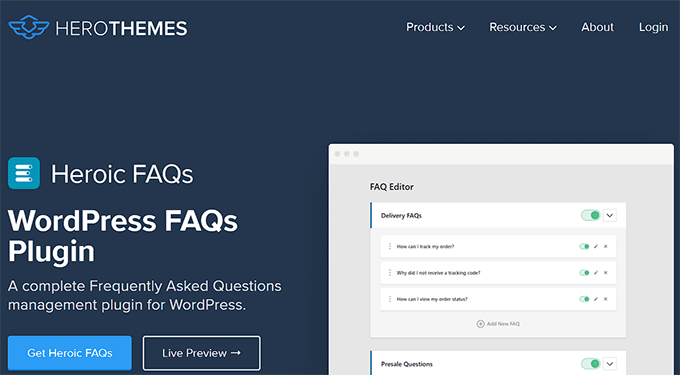Click the 'A complete Frequently Asked Questions' description
Image resolution: width=680 pixels, height=375 pixels.
point(144,295)
